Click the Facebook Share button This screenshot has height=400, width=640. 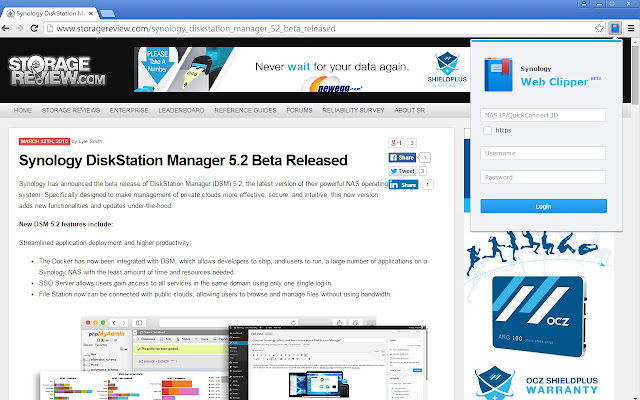tap(401, 157)
